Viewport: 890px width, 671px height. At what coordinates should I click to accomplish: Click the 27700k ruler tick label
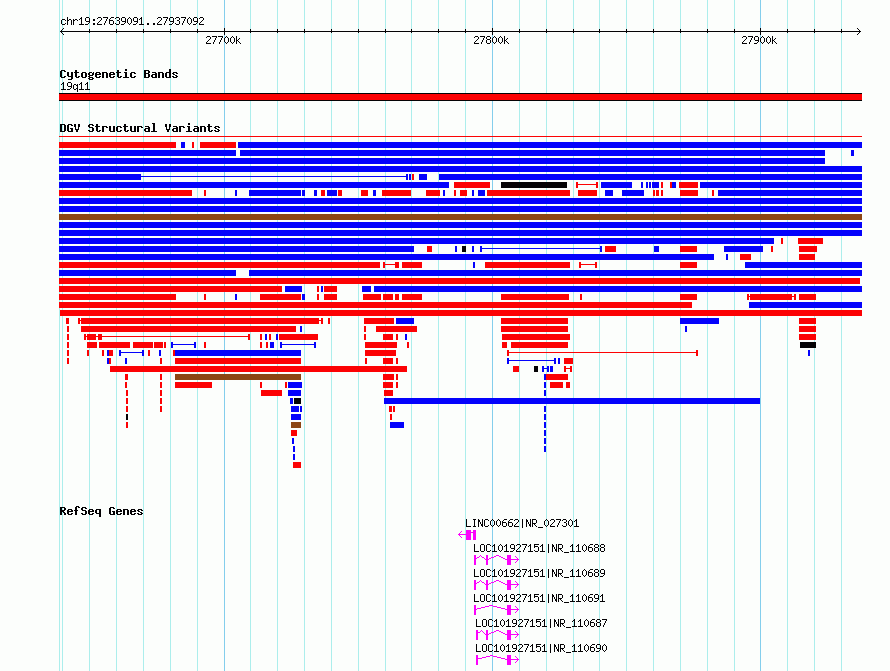(223, 40)
